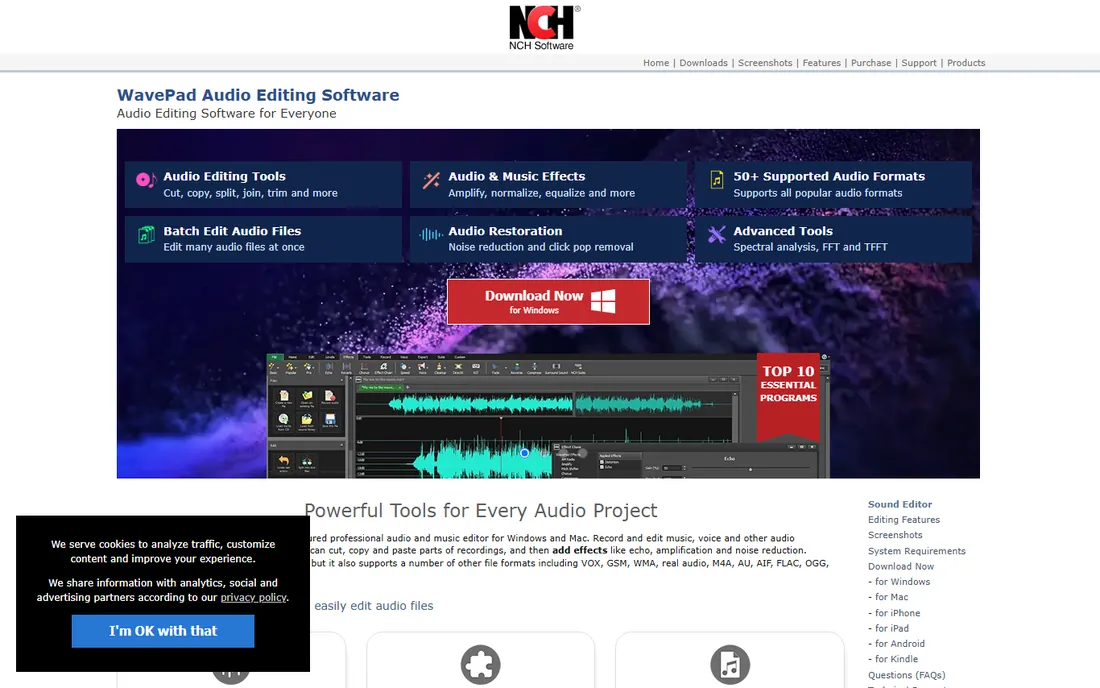Click 'easily edit audio files' subheading

(373, 606)
